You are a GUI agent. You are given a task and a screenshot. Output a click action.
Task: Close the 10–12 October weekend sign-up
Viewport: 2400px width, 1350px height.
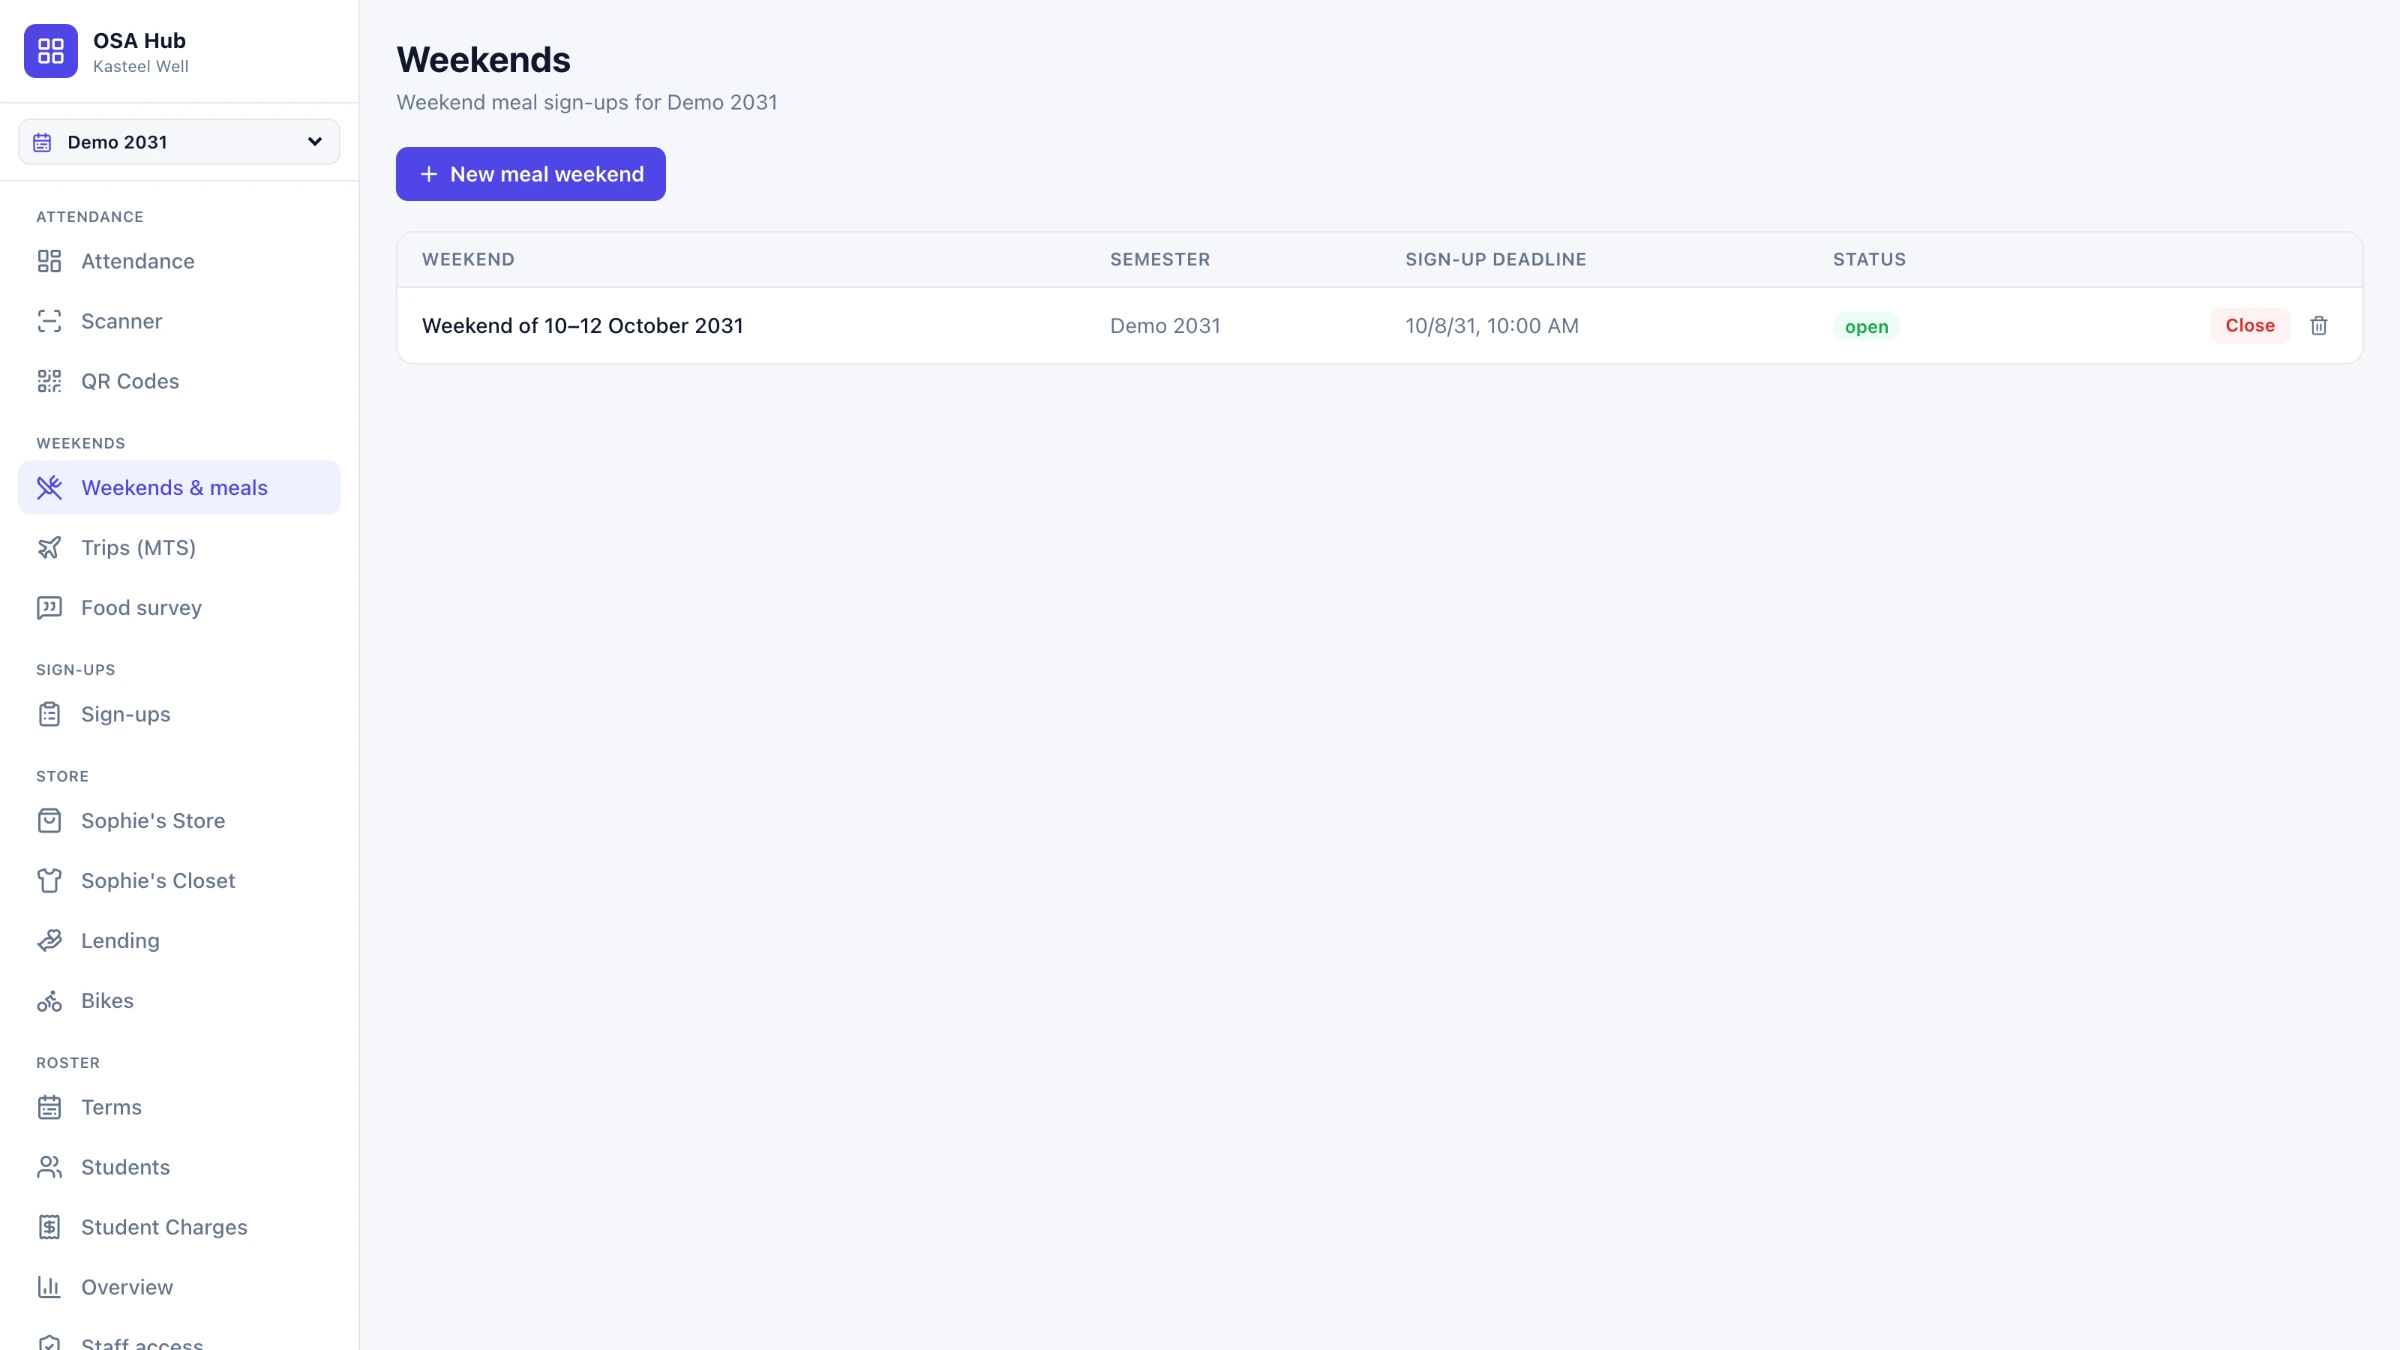(x=2250, y=326)
